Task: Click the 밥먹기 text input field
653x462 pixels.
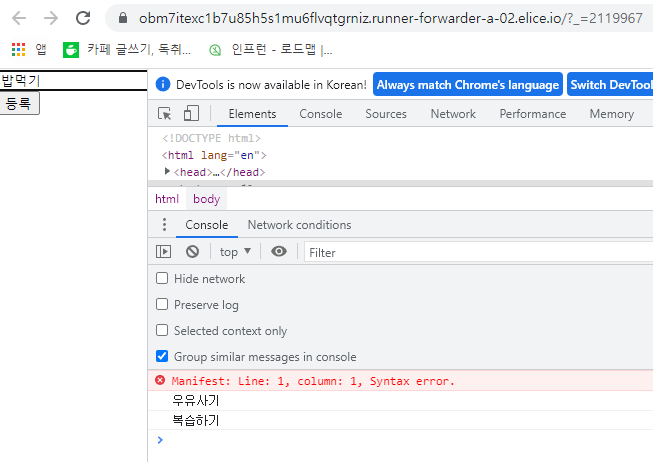Action: coord(73,80)
